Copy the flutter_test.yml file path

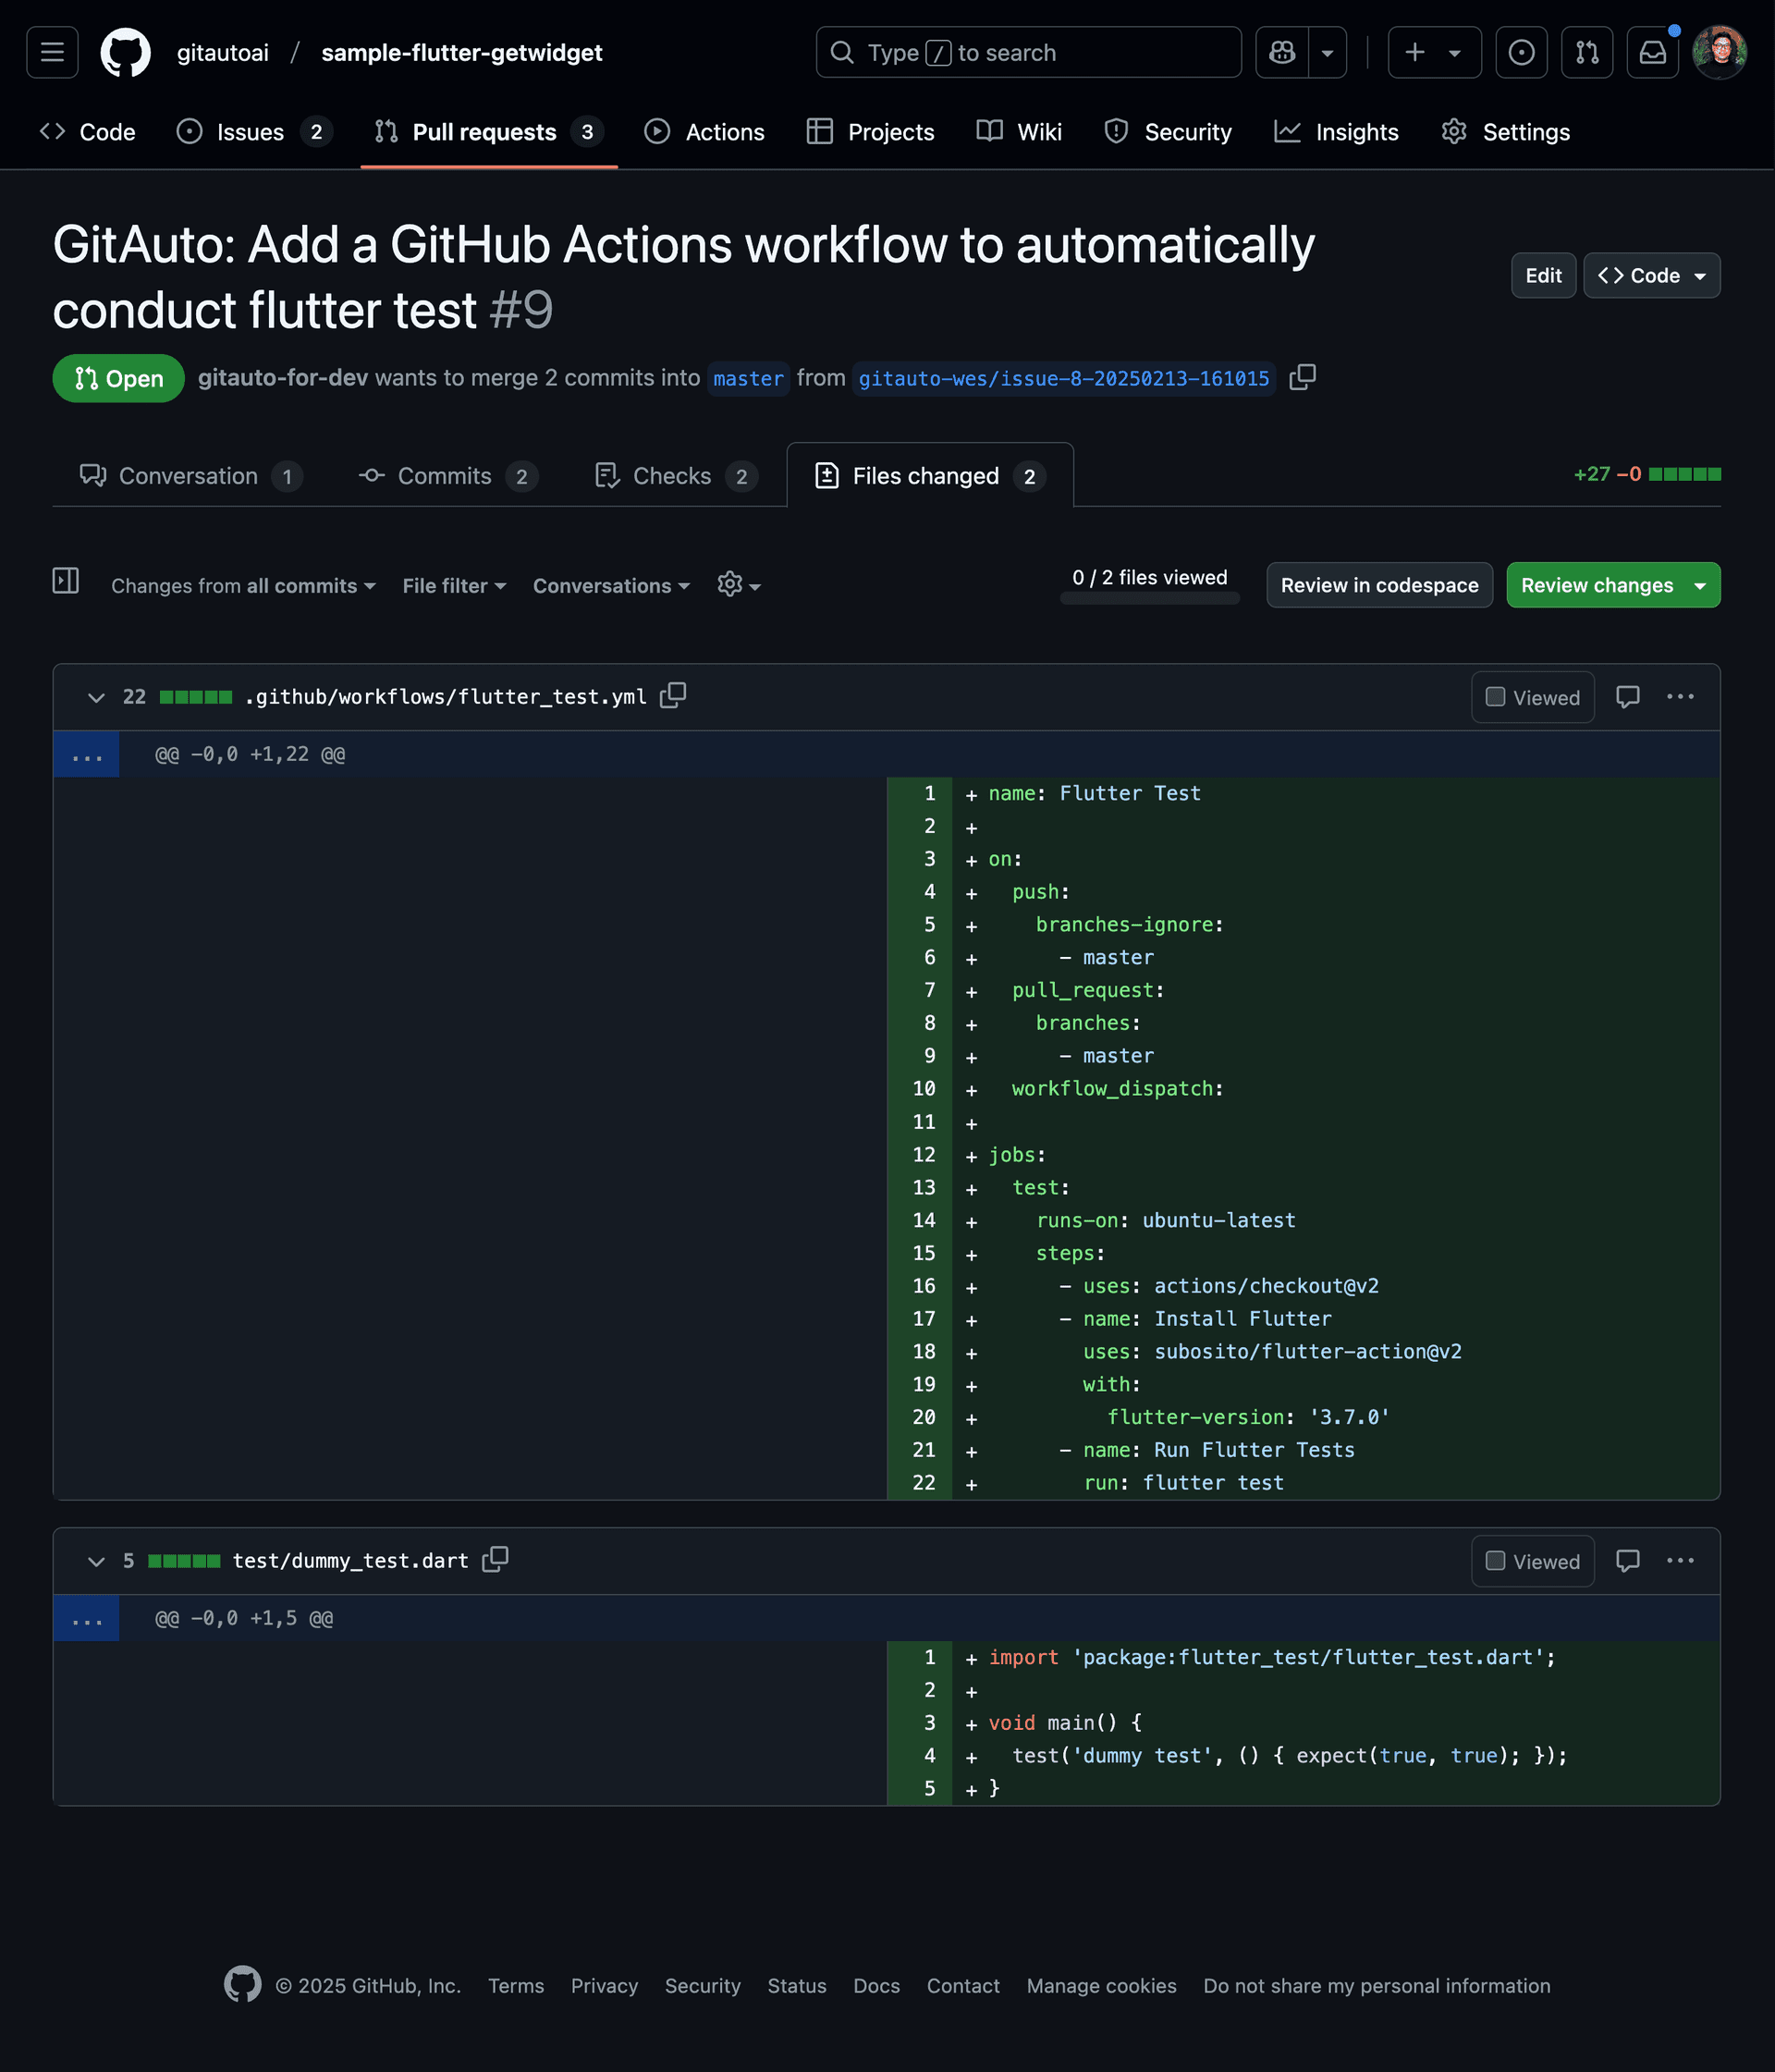click(x=672, y=696)
